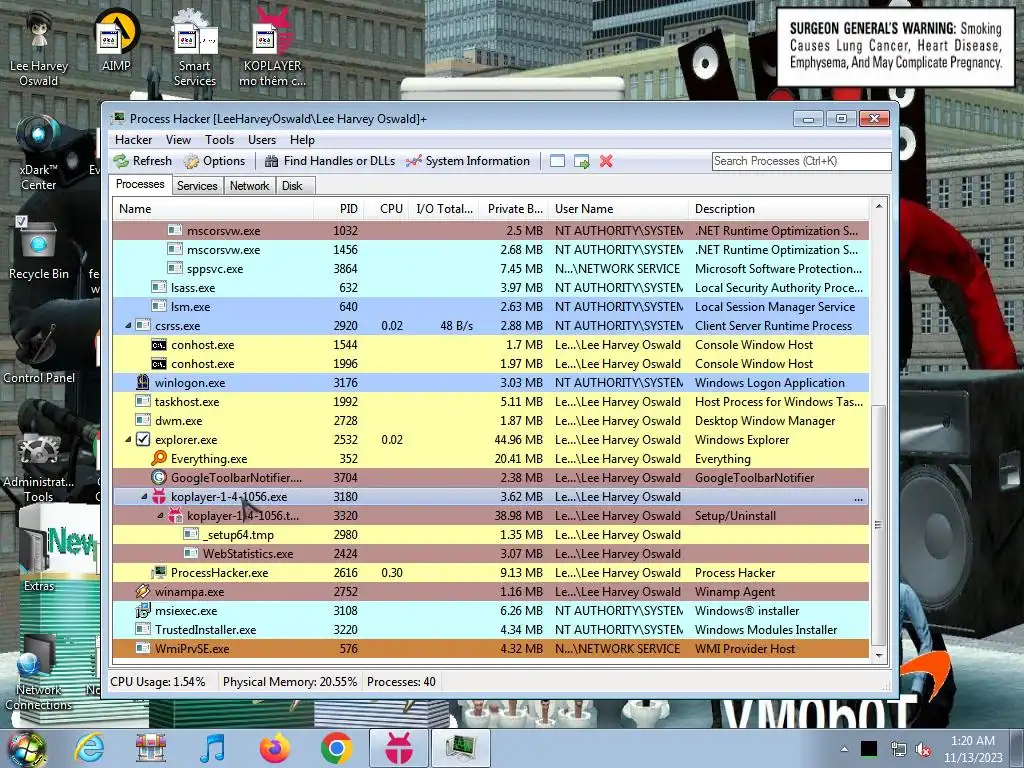Open the Hacker menu
The width and height of the screenshot is (1024, 768).
(133, 140)
